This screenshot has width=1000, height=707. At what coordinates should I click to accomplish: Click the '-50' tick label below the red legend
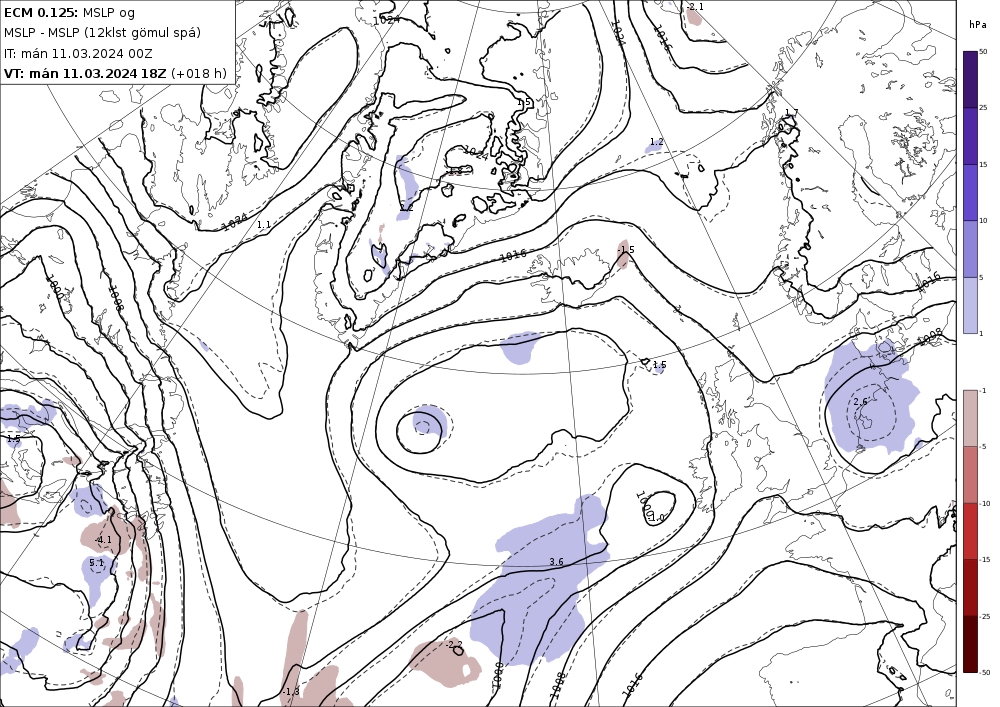985,673
